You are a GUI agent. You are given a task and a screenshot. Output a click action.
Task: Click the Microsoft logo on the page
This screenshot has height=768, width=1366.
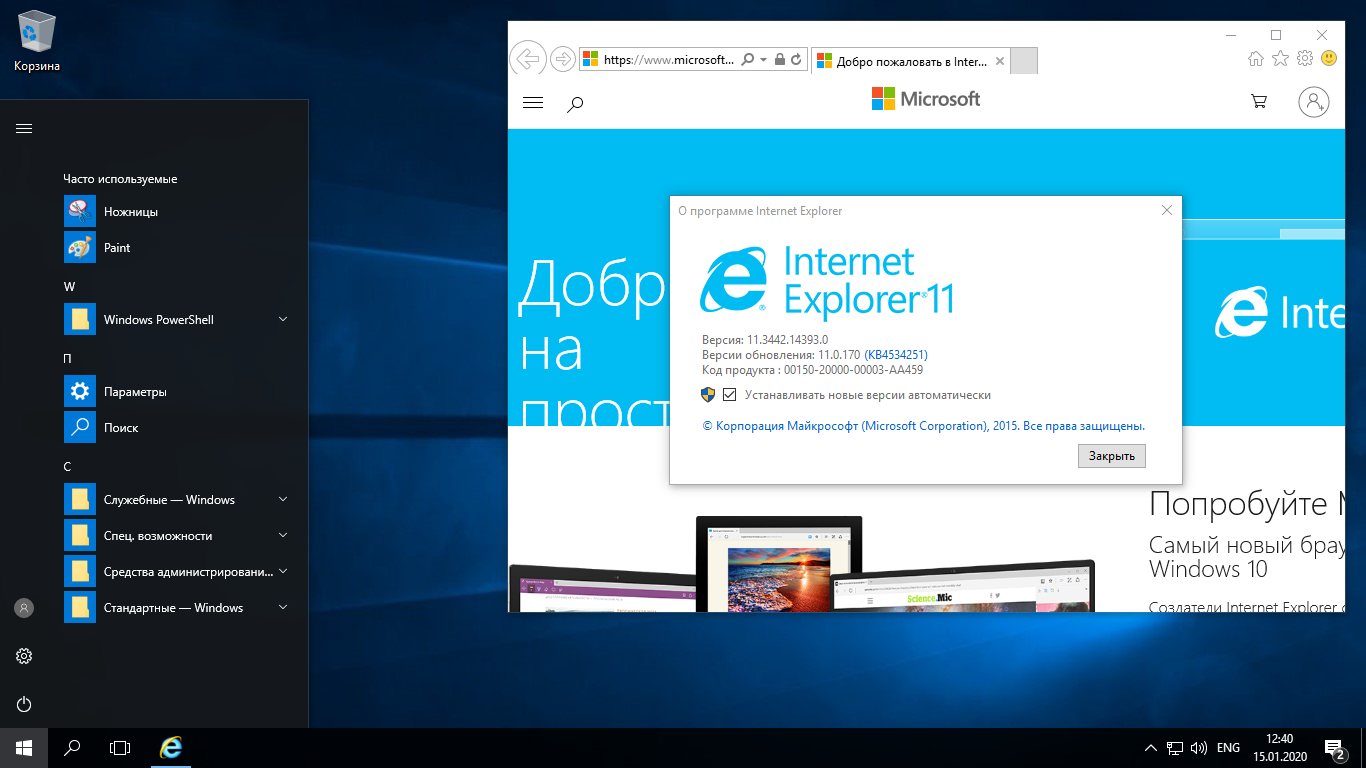coord(926,99)
